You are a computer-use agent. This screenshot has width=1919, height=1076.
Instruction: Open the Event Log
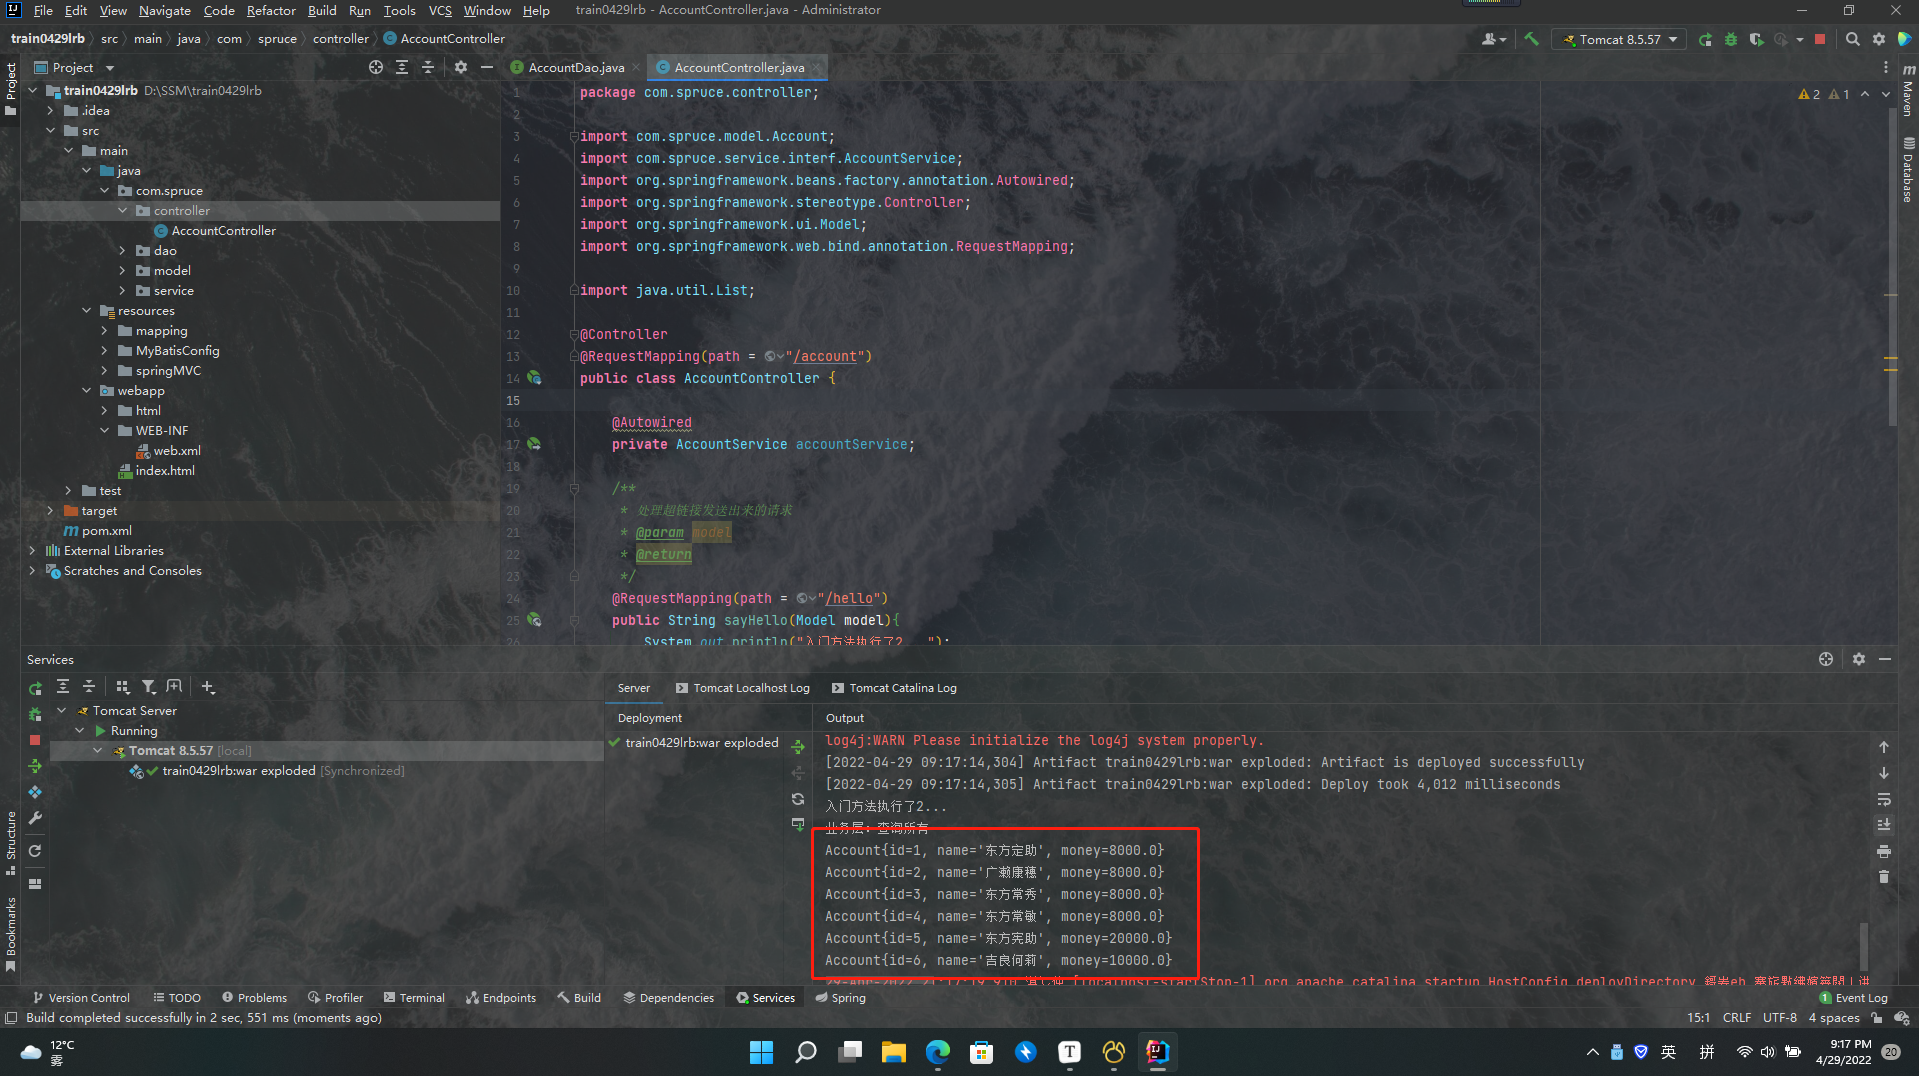[1853, 998]
